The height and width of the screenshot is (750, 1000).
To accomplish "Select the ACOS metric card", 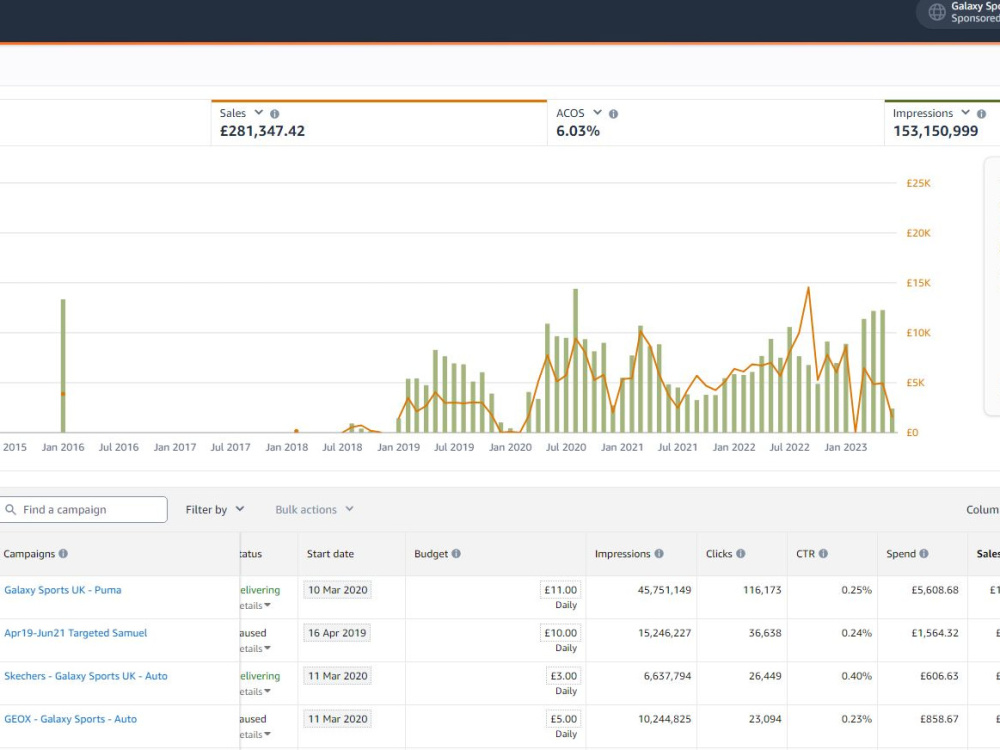I will (x=716, y=123).
